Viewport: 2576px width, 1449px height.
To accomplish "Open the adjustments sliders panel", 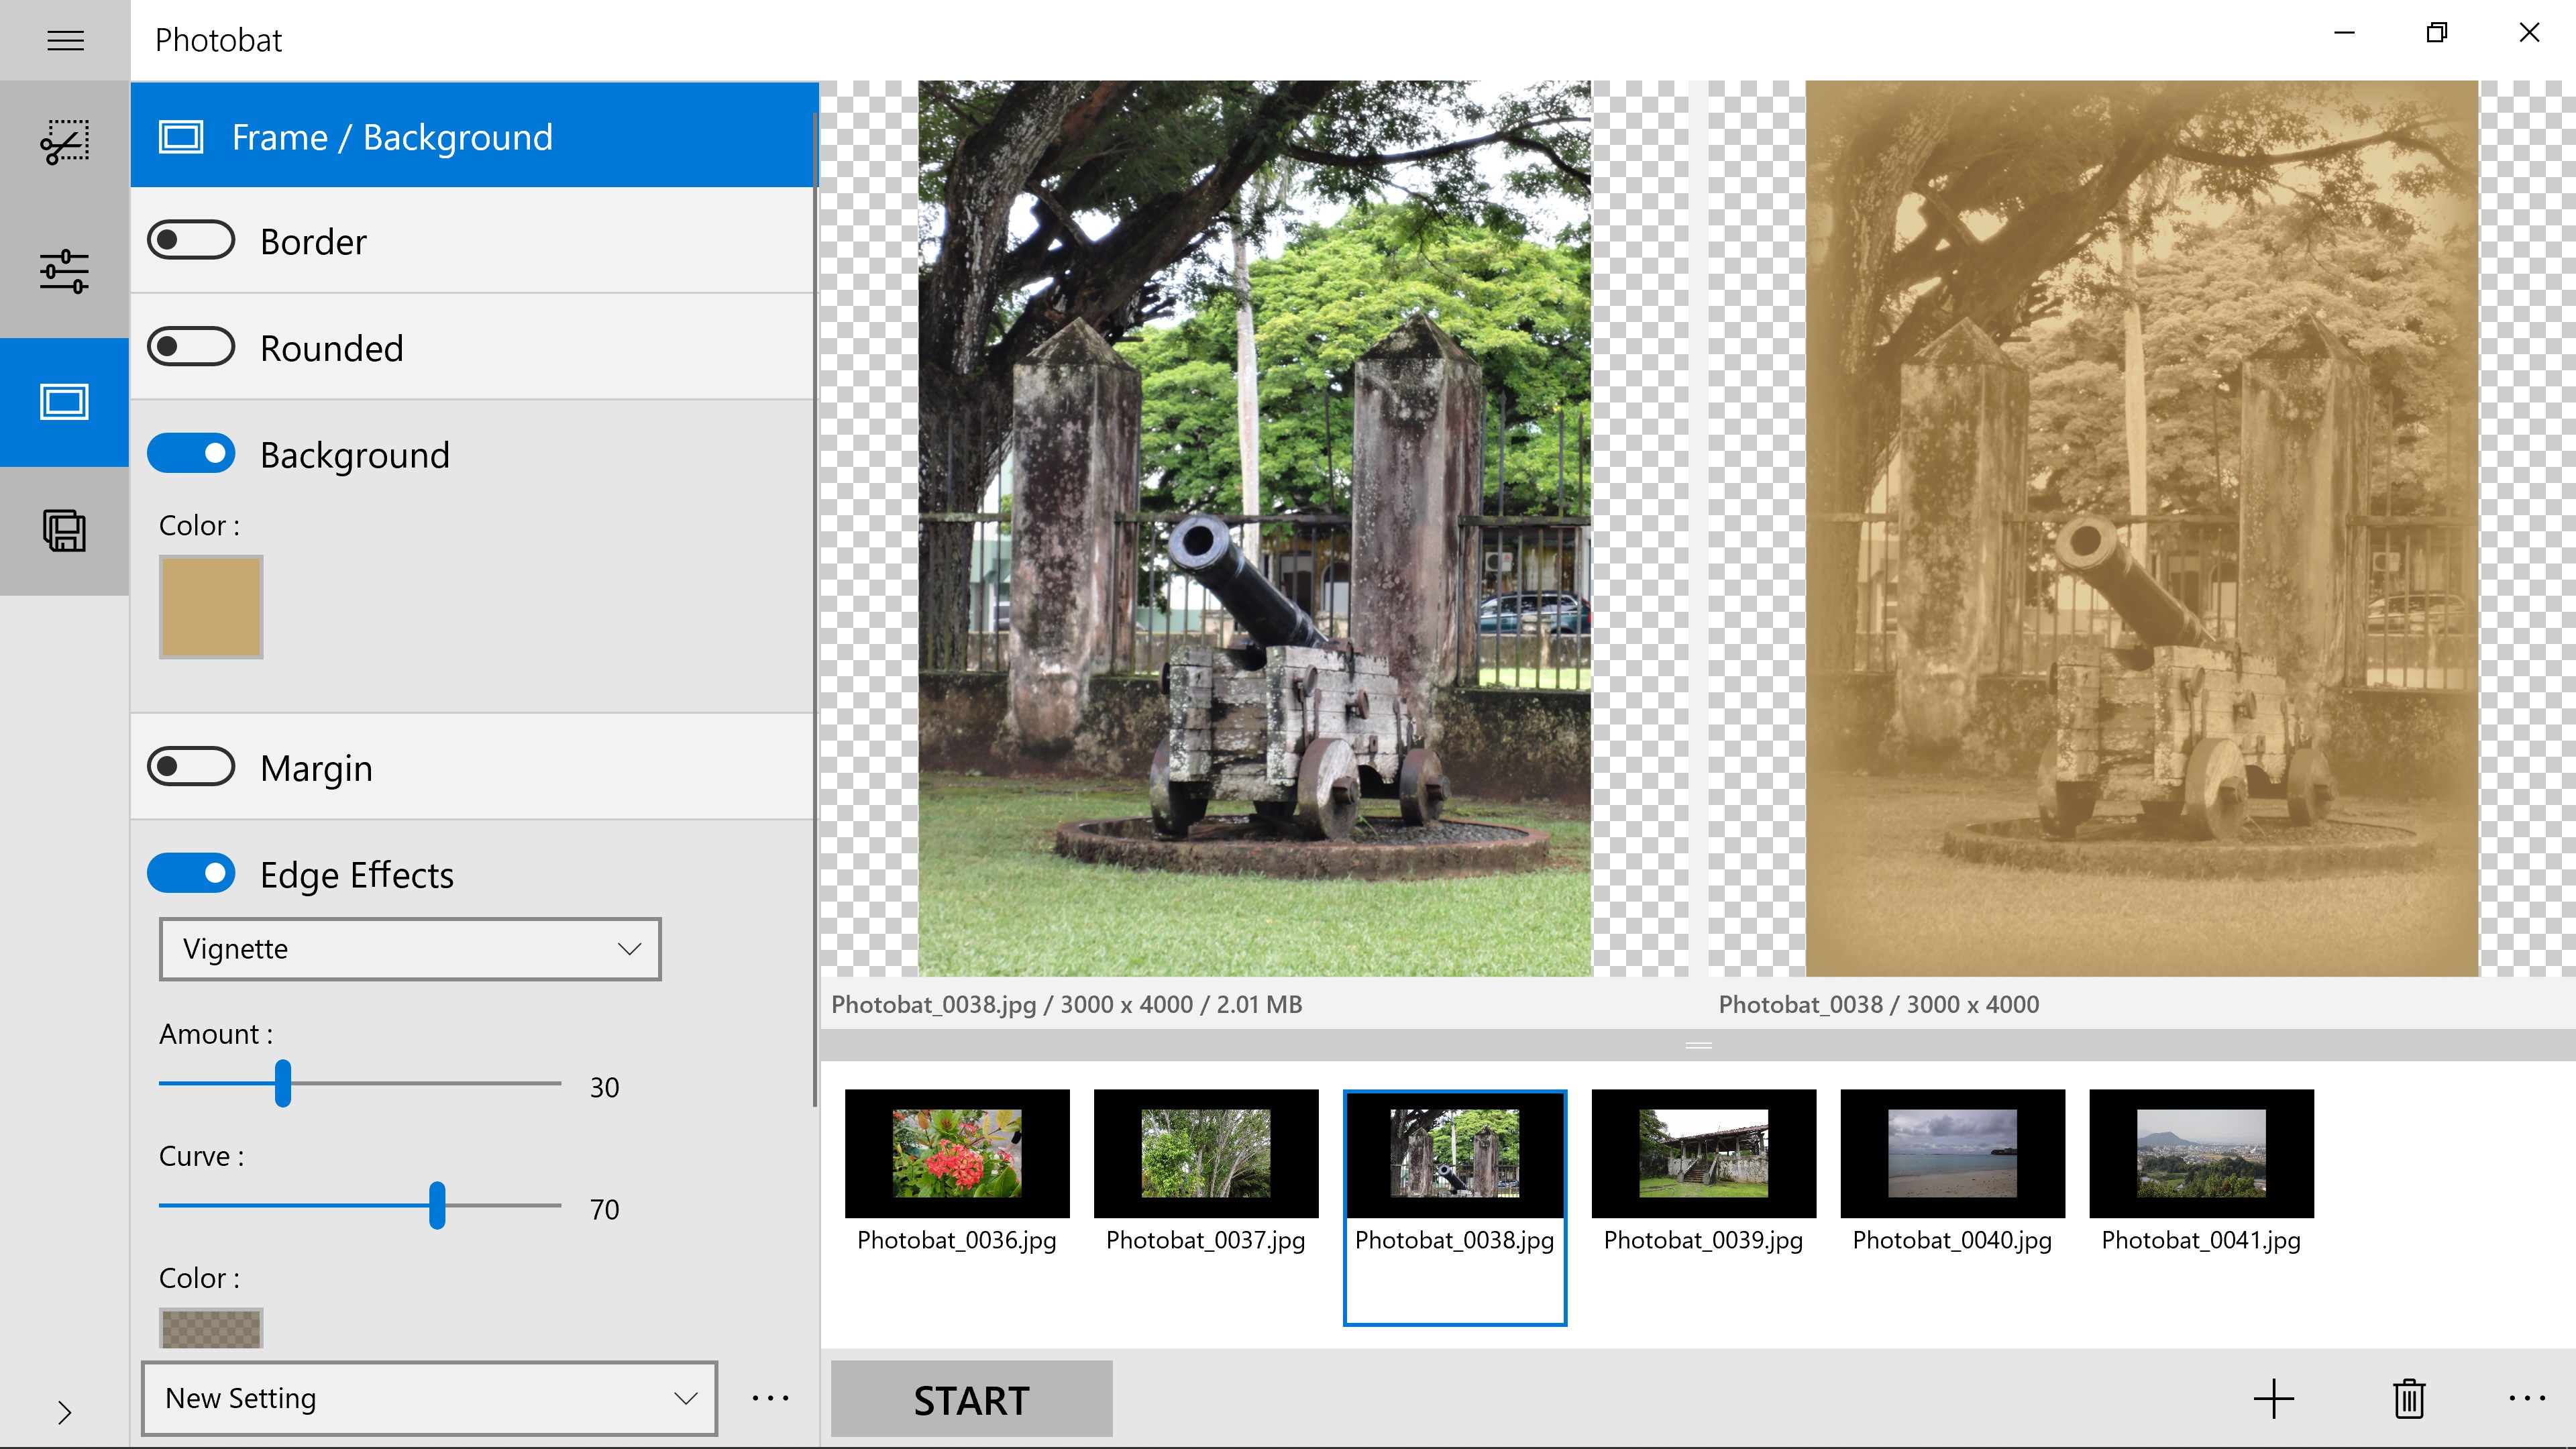I will [65, 271].
